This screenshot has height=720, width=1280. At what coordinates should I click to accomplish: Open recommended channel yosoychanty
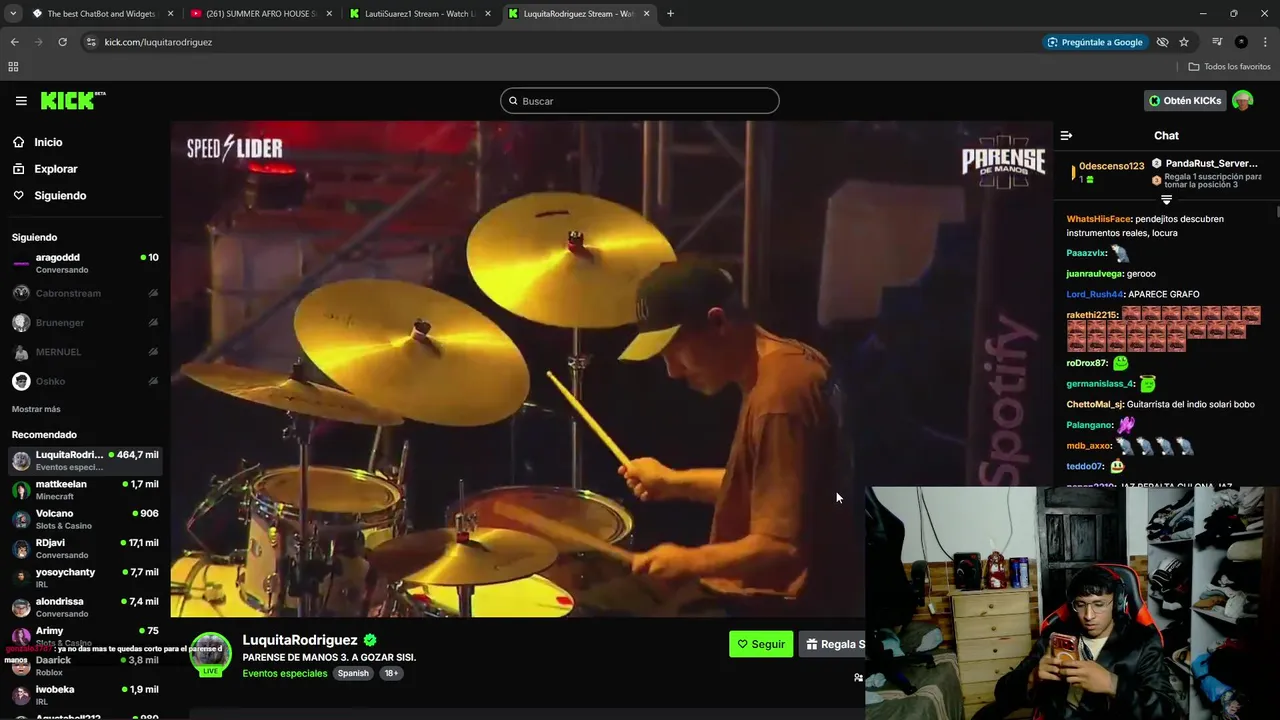85,578
